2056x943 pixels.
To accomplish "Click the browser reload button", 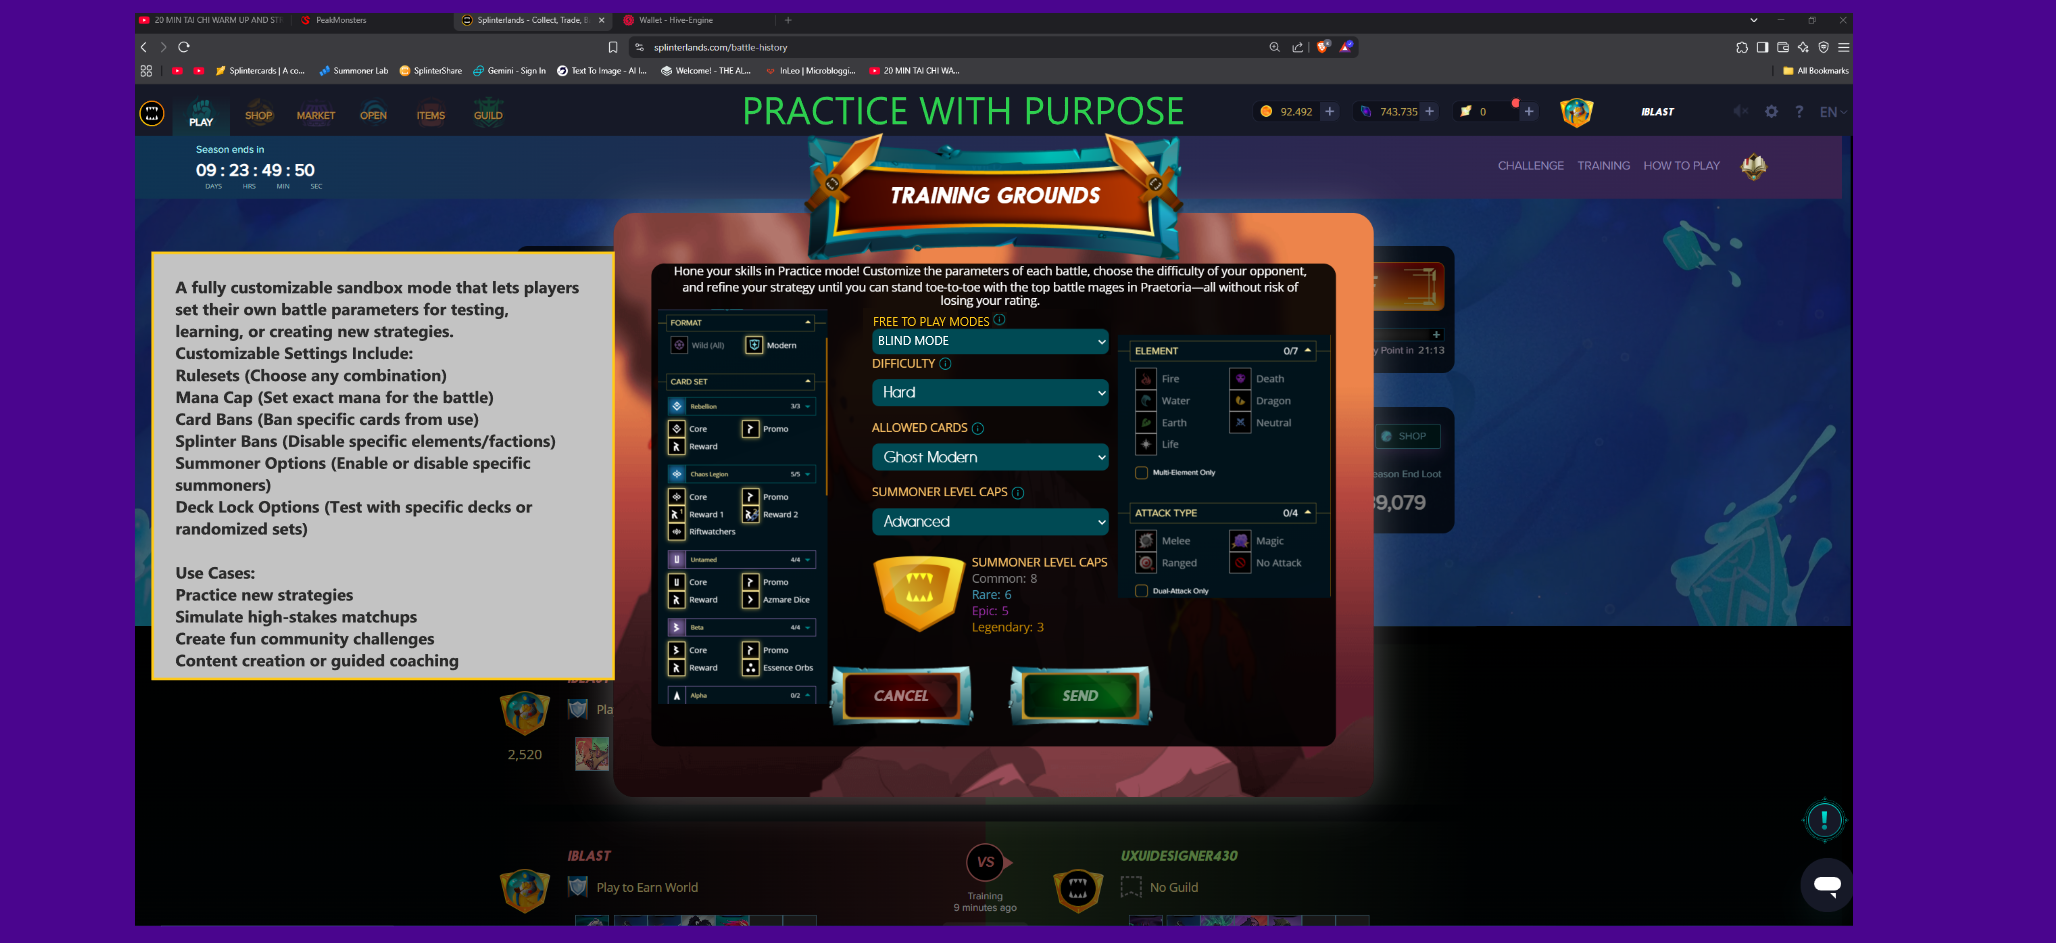I will click(184, 47).
